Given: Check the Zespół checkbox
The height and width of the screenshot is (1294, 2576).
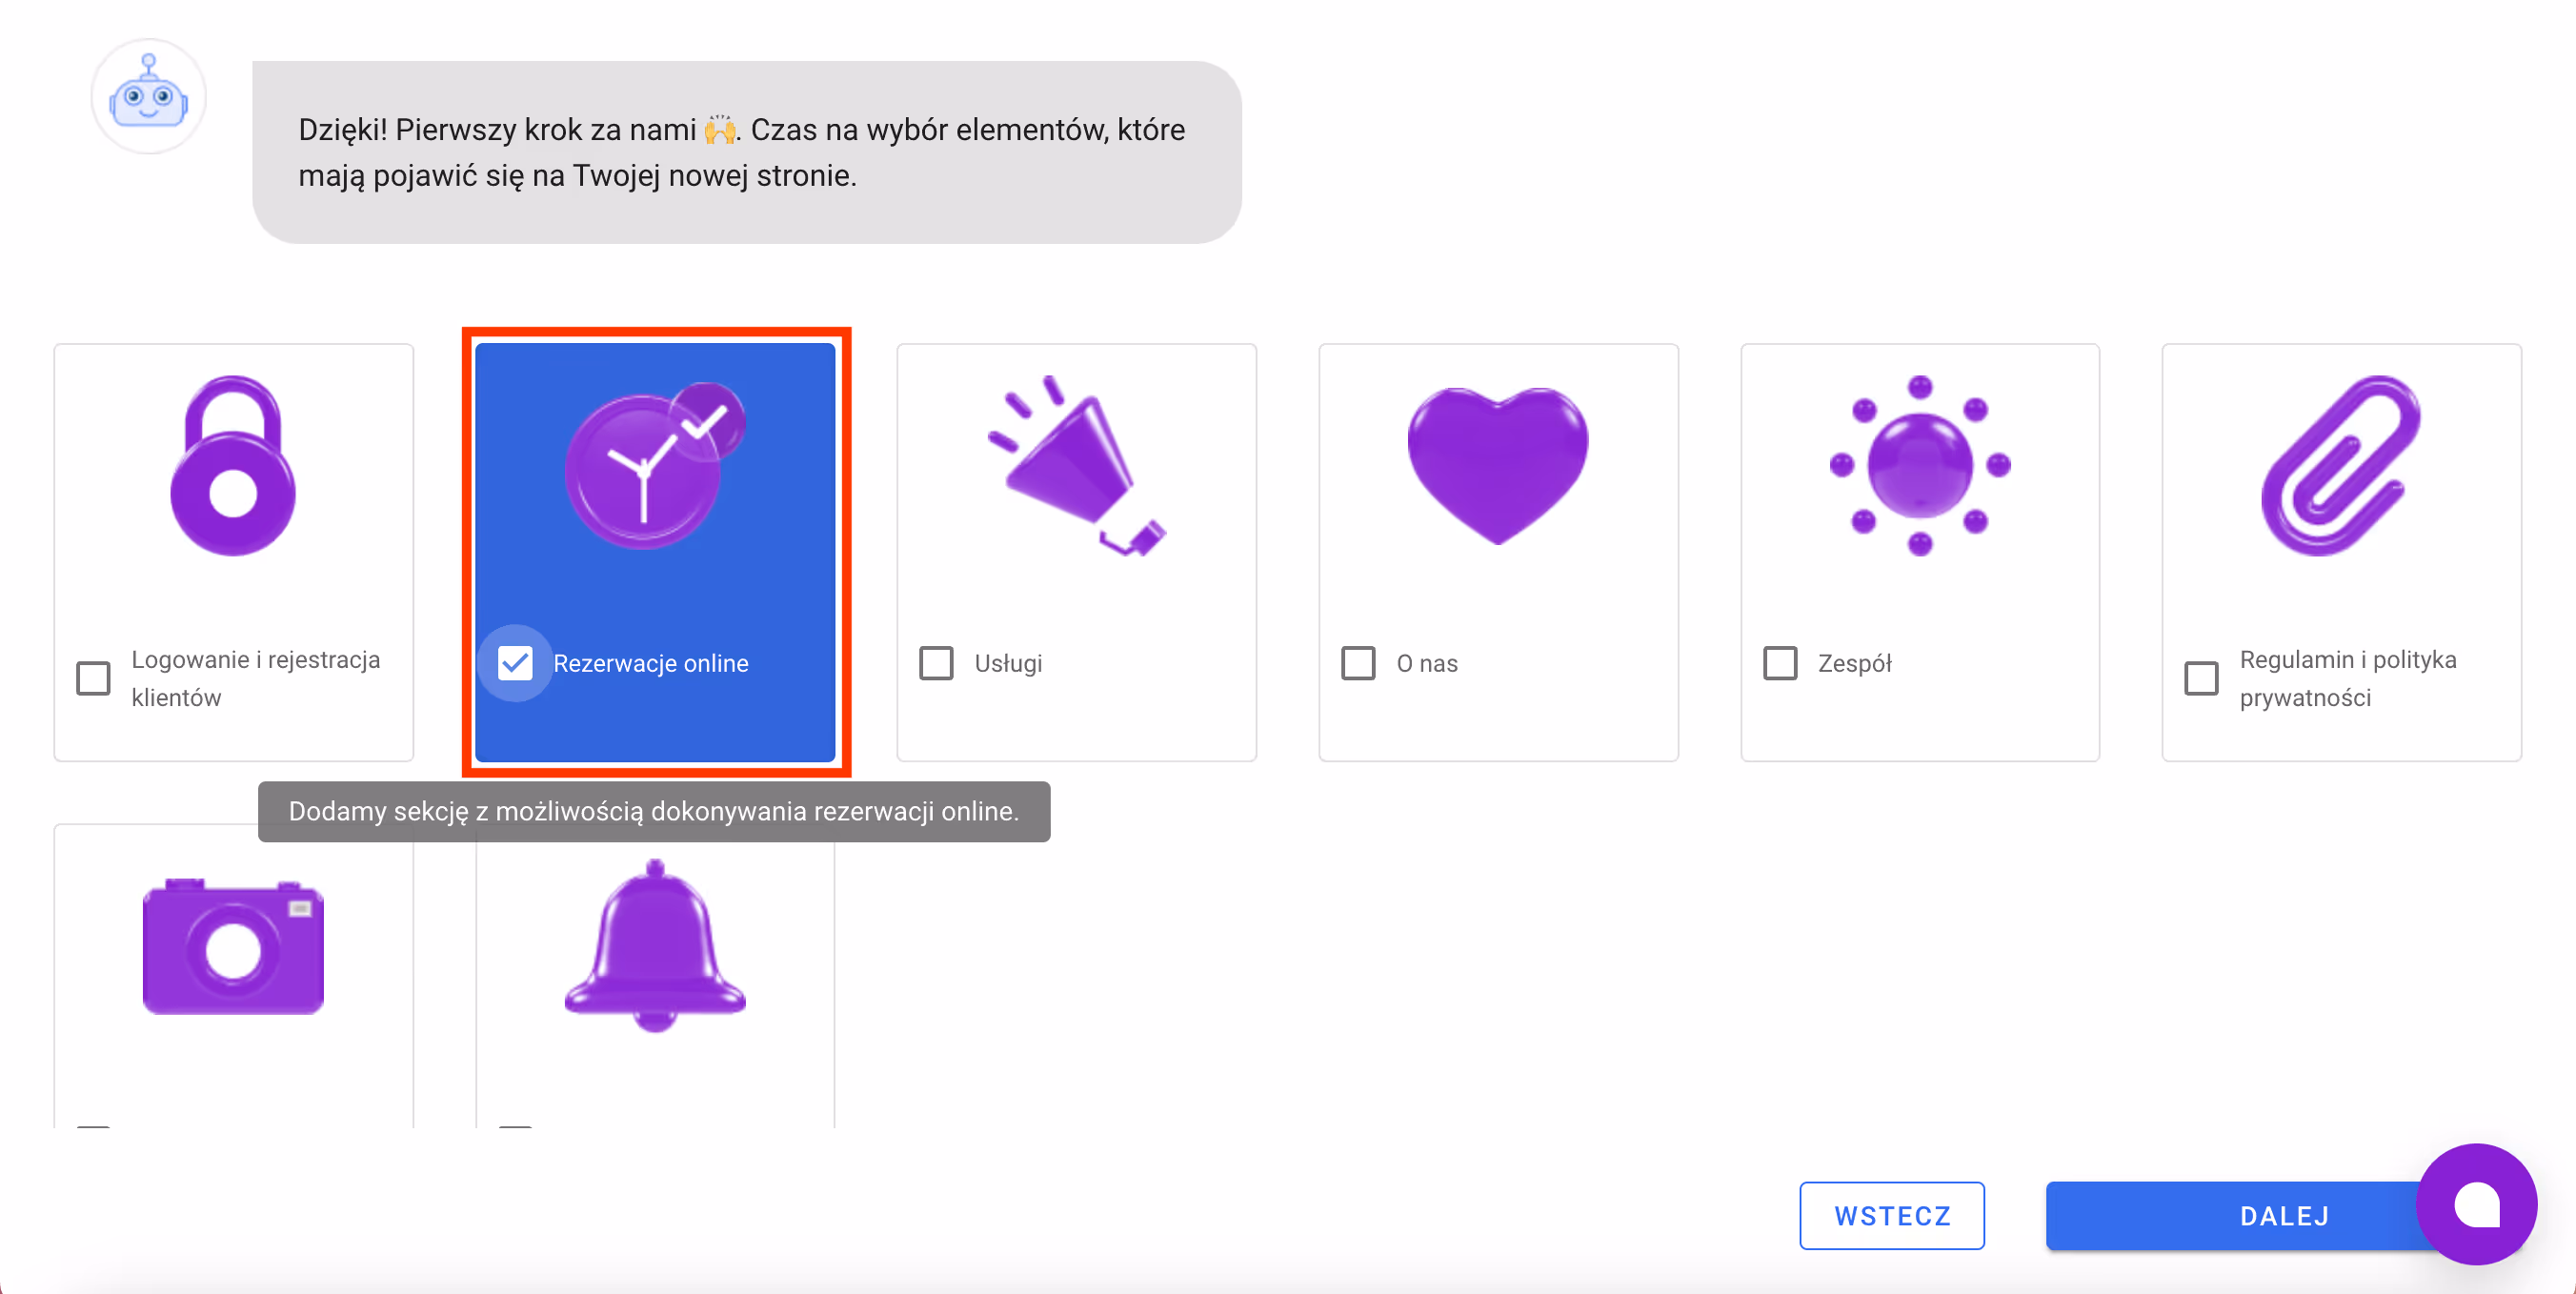Looking at the screenshot, I should point(1779,663).
